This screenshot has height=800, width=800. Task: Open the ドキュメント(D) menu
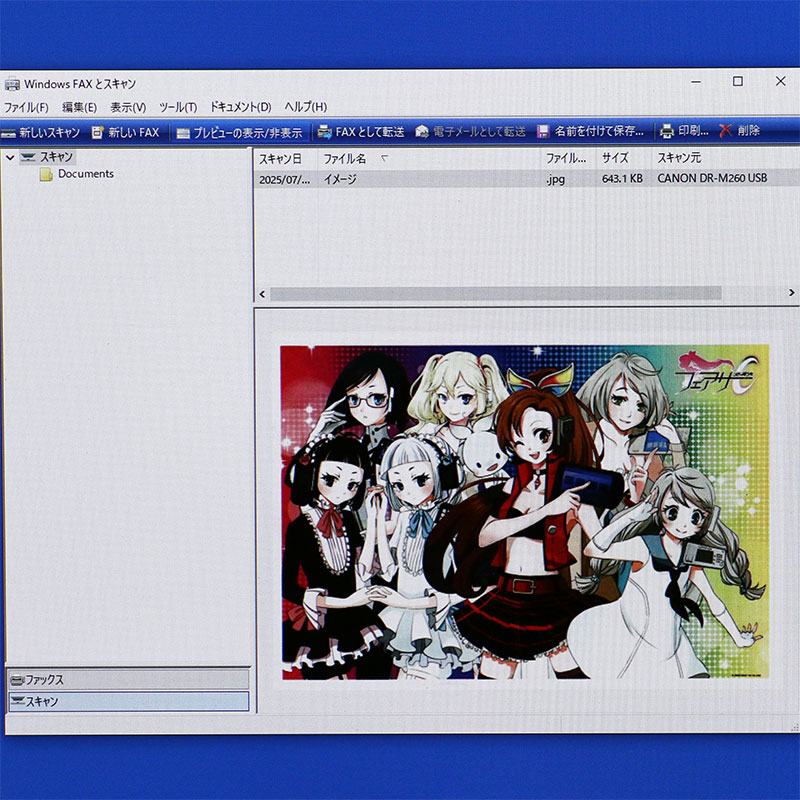pos(240,107)
